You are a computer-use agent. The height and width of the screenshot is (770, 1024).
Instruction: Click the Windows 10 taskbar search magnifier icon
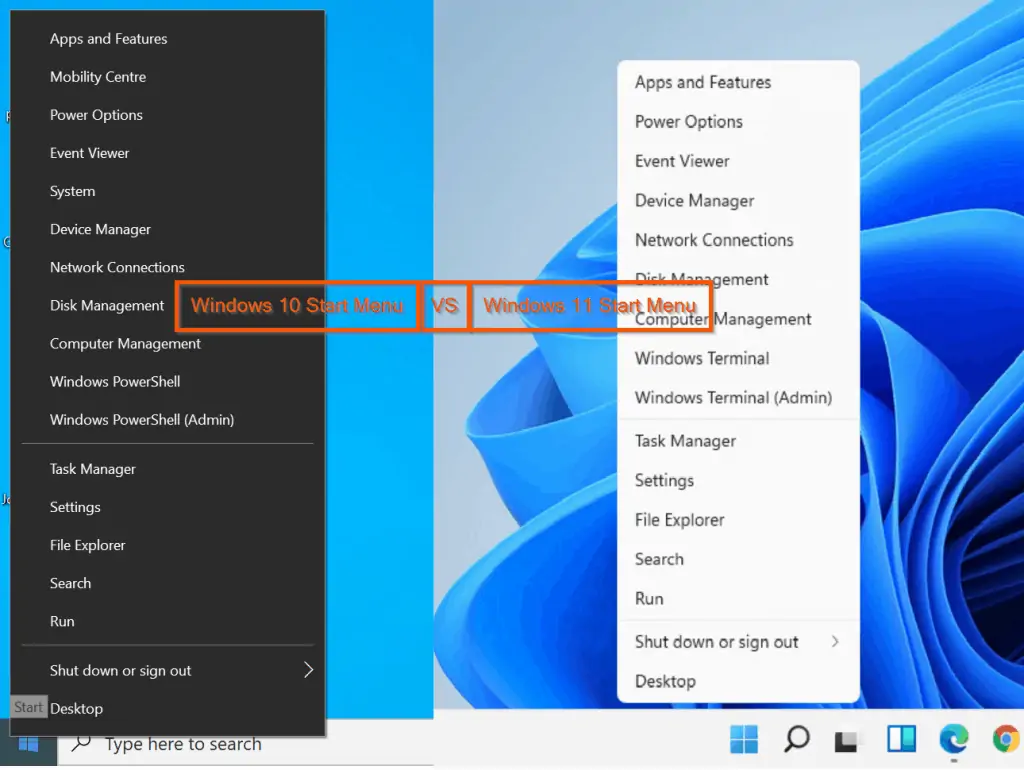pyautogui.click(x=81, y=743)
